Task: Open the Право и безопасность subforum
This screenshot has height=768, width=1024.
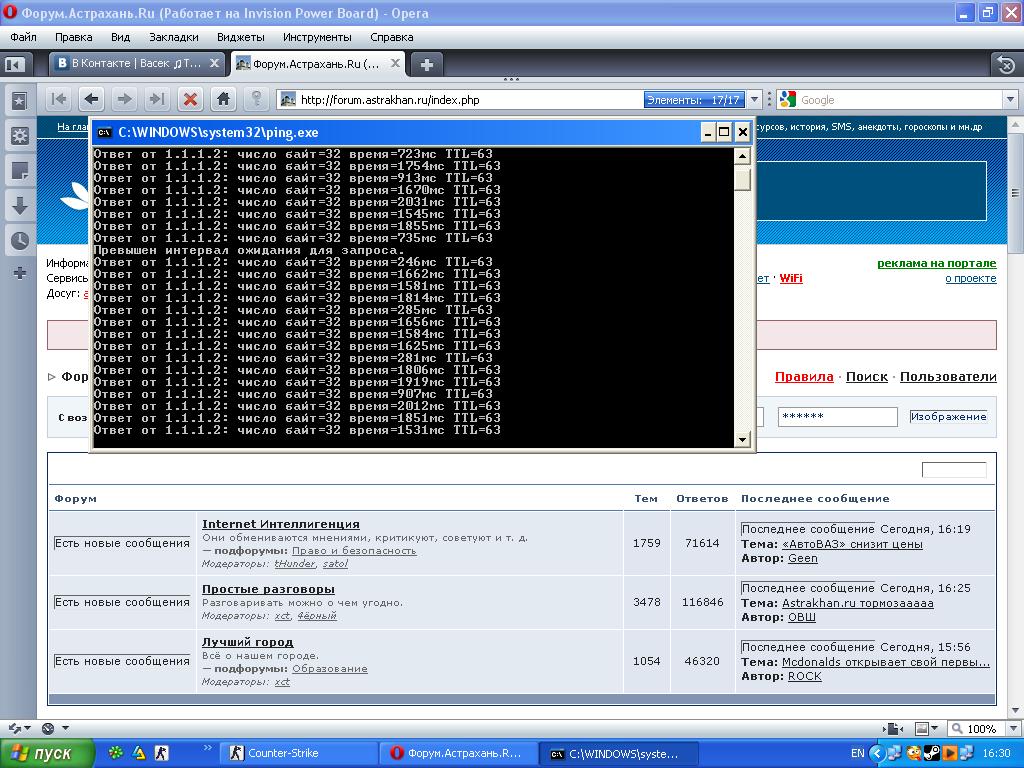Action: click(x=354, y=551)
